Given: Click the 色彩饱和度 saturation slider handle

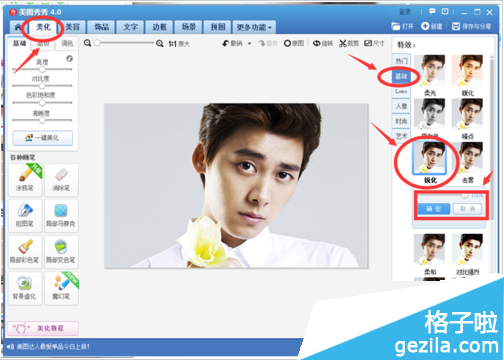Looking at the screenshot, I should (42, 103).
